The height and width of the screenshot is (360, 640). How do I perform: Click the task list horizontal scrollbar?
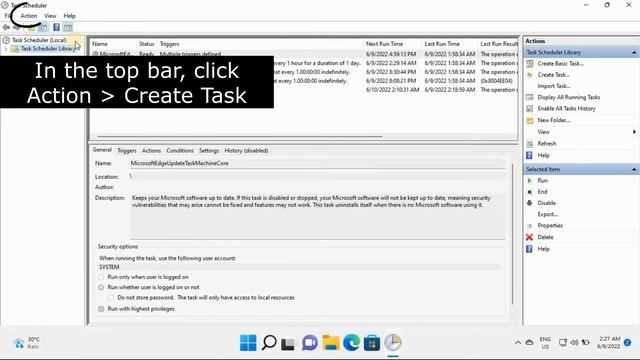pos(240,136)
